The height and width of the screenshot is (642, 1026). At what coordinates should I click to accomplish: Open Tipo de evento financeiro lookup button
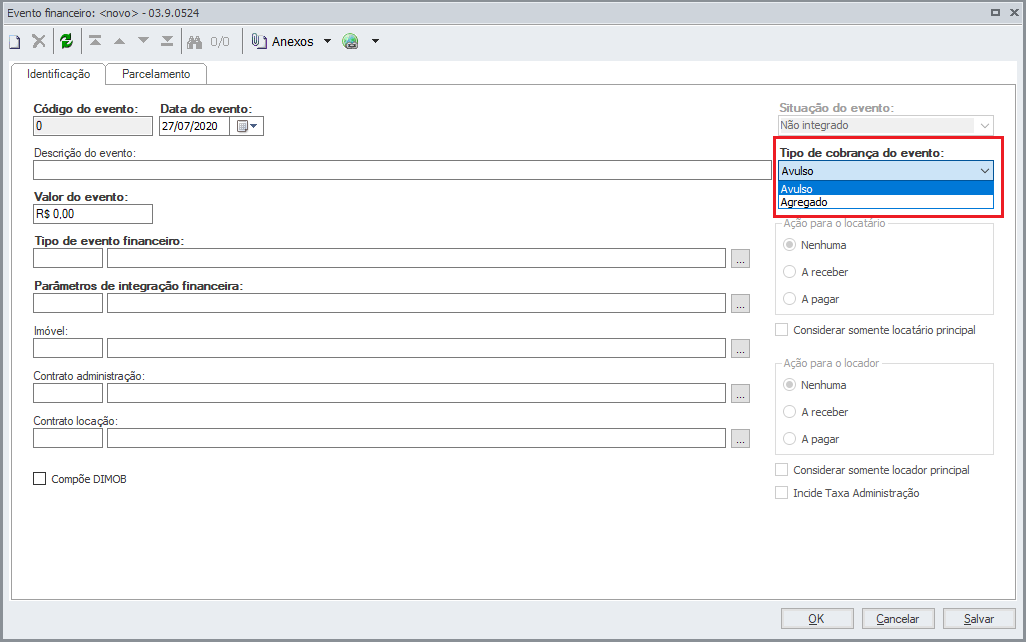tap(740, 259)
